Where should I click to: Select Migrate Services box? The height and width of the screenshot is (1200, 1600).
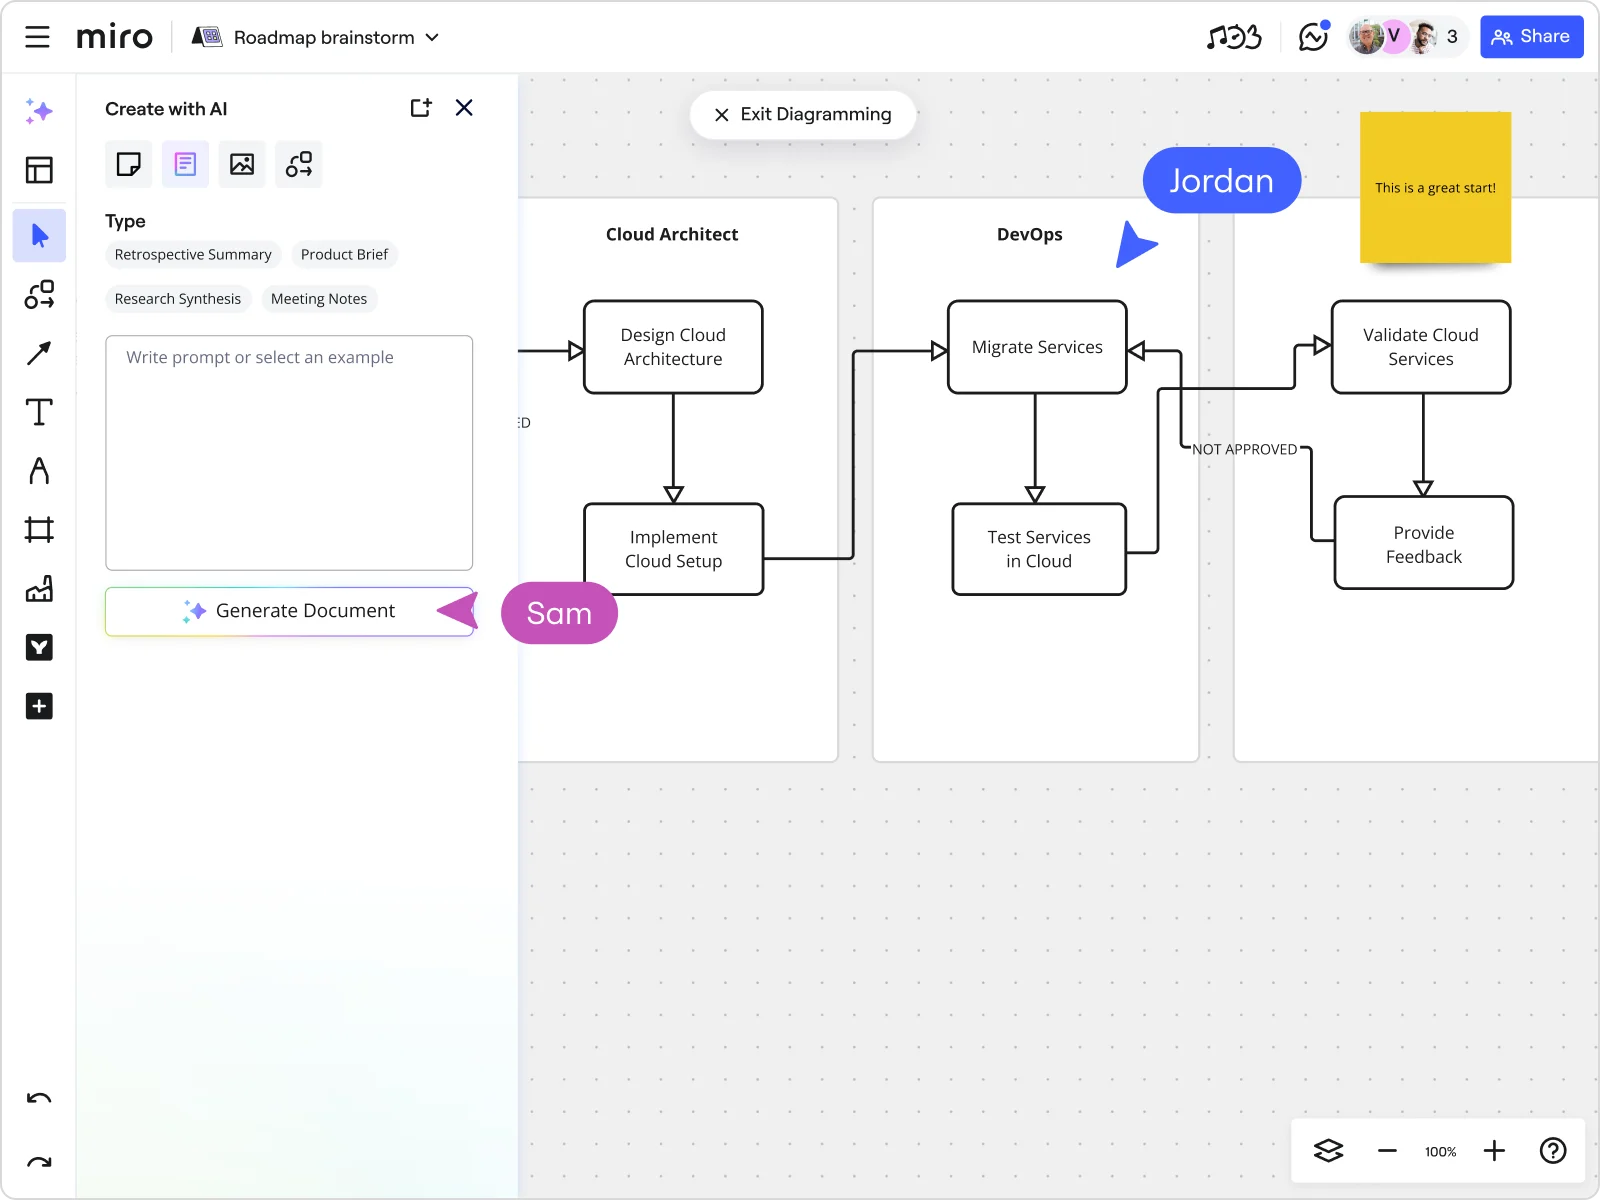point(1037,347)
